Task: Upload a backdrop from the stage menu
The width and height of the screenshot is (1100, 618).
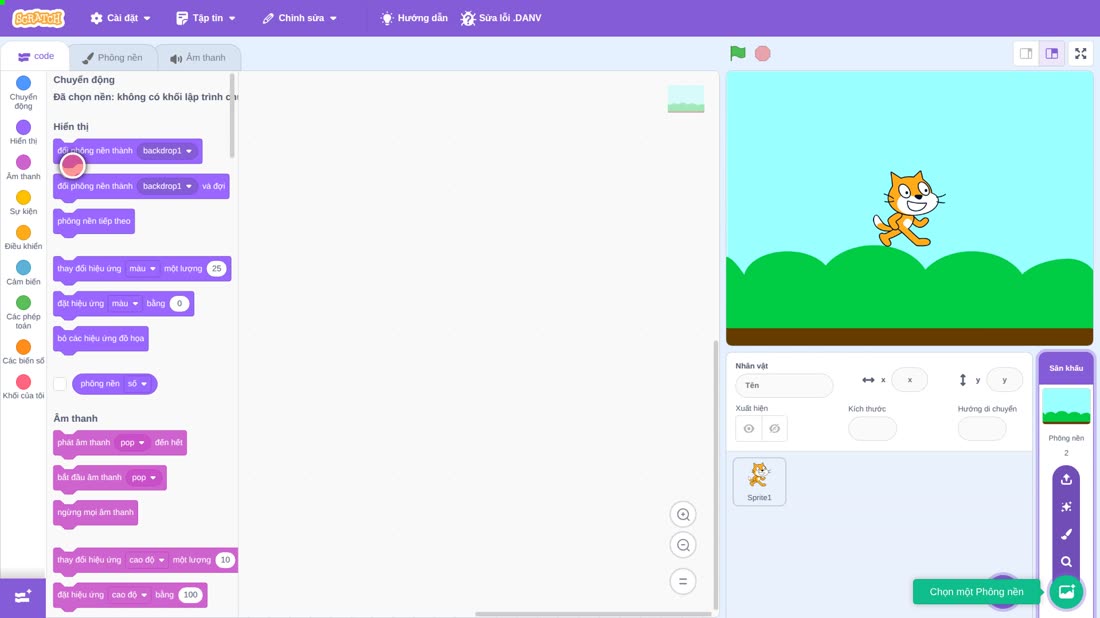Action: click(x=1066, y=479)
